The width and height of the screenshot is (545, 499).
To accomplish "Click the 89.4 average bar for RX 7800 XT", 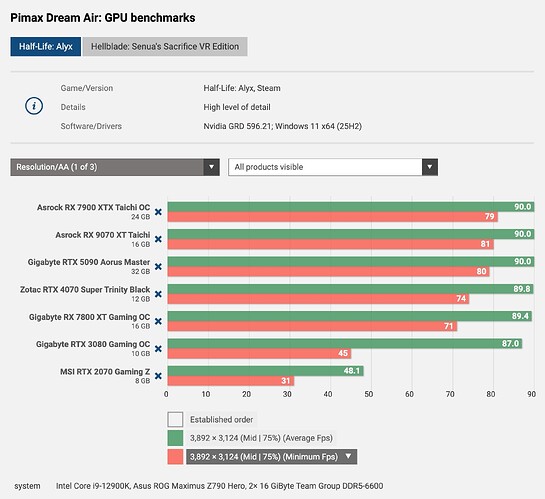I will (350, 316).
